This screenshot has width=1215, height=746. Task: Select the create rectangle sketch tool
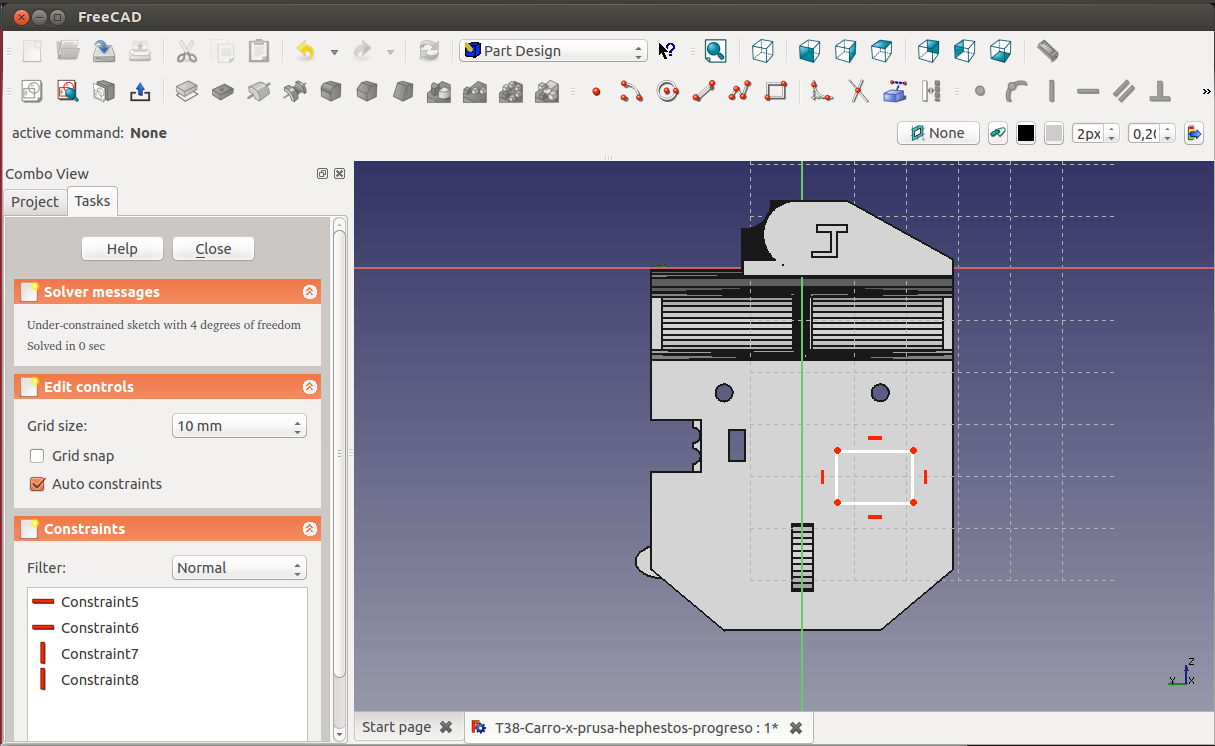(776, 92)
